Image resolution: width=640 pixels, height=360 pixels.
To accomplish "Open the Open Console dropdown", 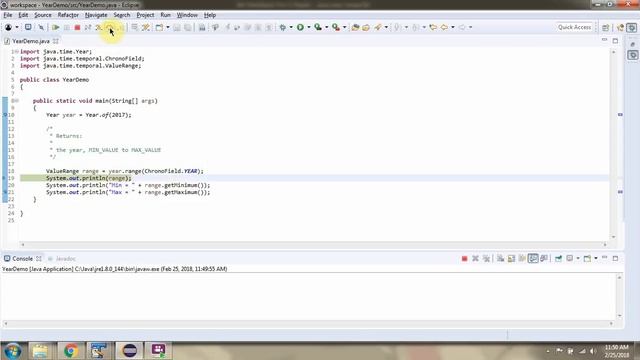I will pyautogui.click(x=596, y=258).
